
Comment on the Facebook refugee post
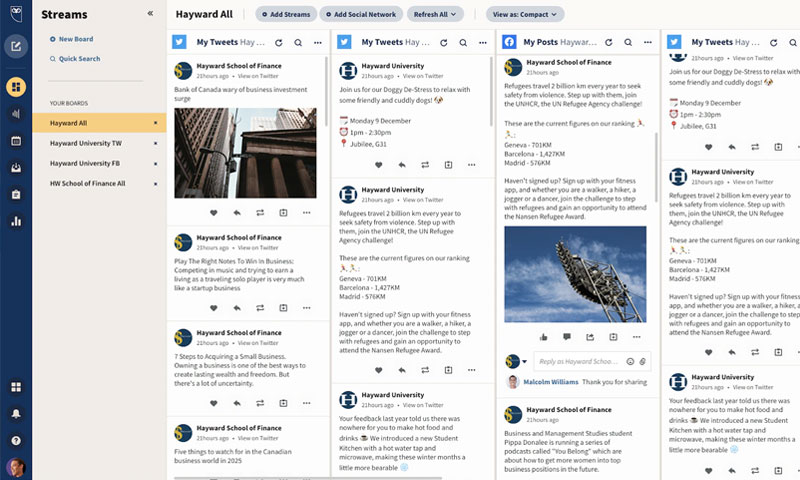click(x=567, y=337)
